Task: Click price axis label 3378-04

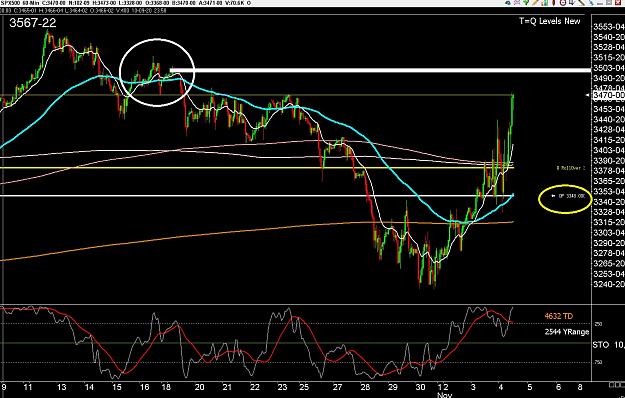Action: (x=609, y=171)
